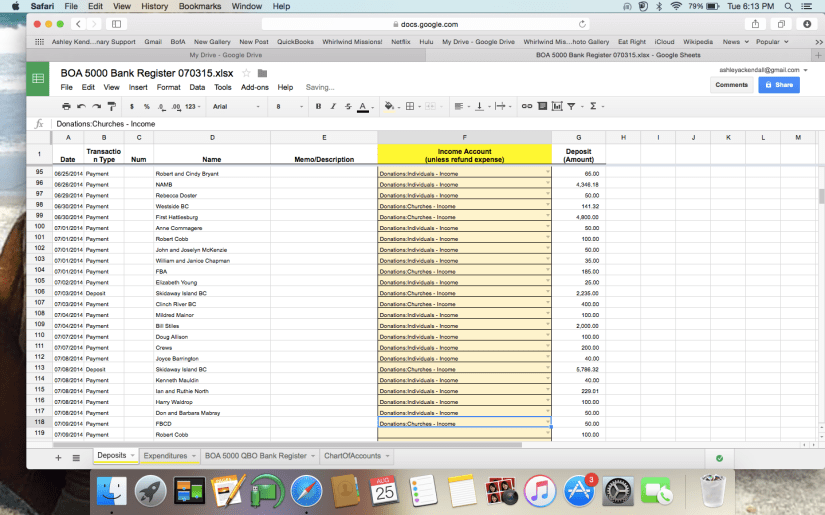Open the all sheets list icon
This screenshot has height=515, width=825.
click(76, 457)
